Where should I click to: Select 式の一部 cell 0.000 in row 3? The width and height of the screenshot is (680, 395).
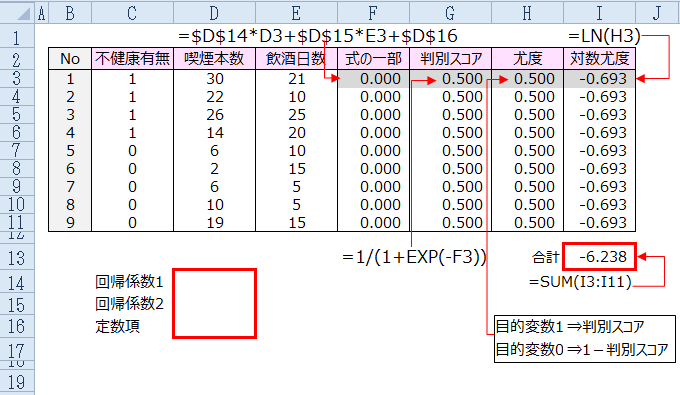coord(373,78)
